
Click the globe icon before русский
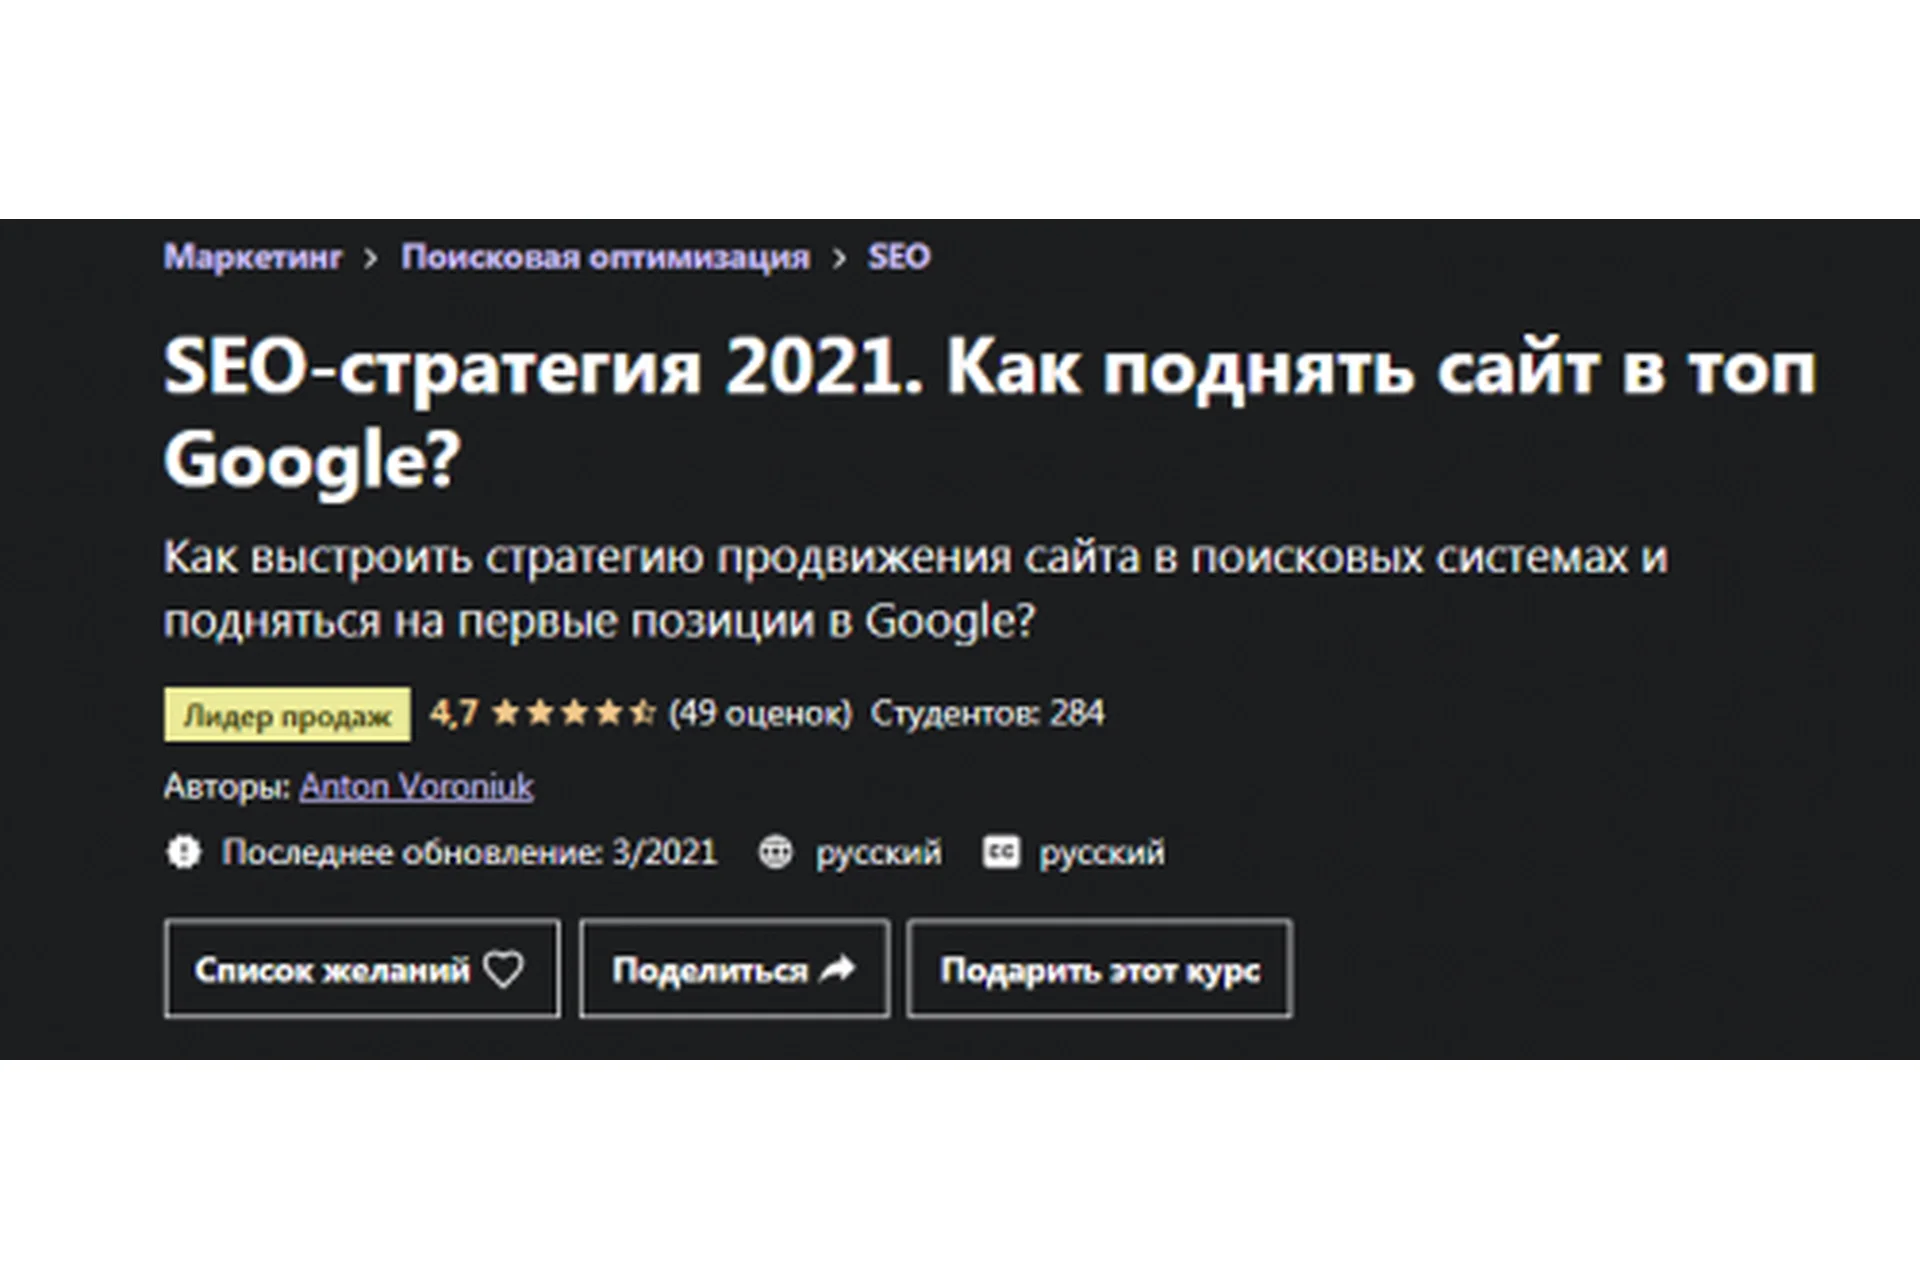776,852
